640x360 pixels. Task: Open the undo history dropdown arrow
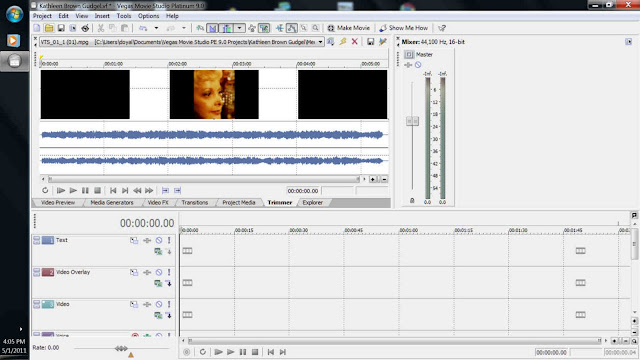(156, 28)
